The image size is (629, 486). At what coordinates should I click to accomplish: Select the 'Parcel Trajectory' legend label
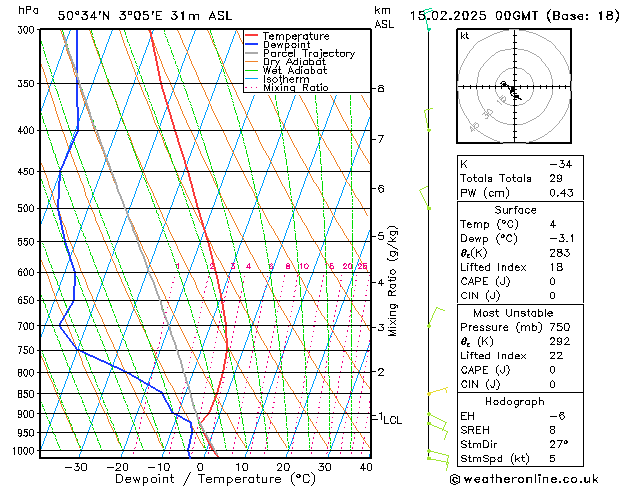[309, 53]
